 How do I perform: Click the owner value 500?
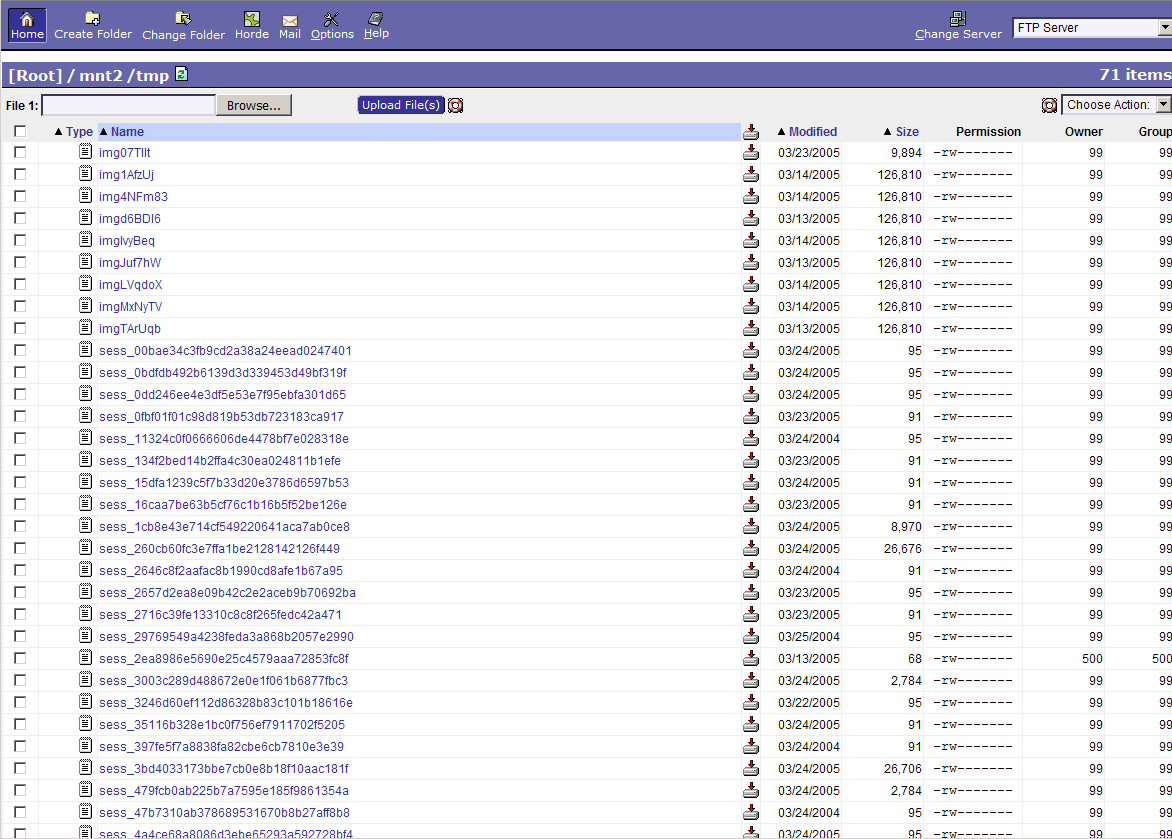(x=1092, y=659)
